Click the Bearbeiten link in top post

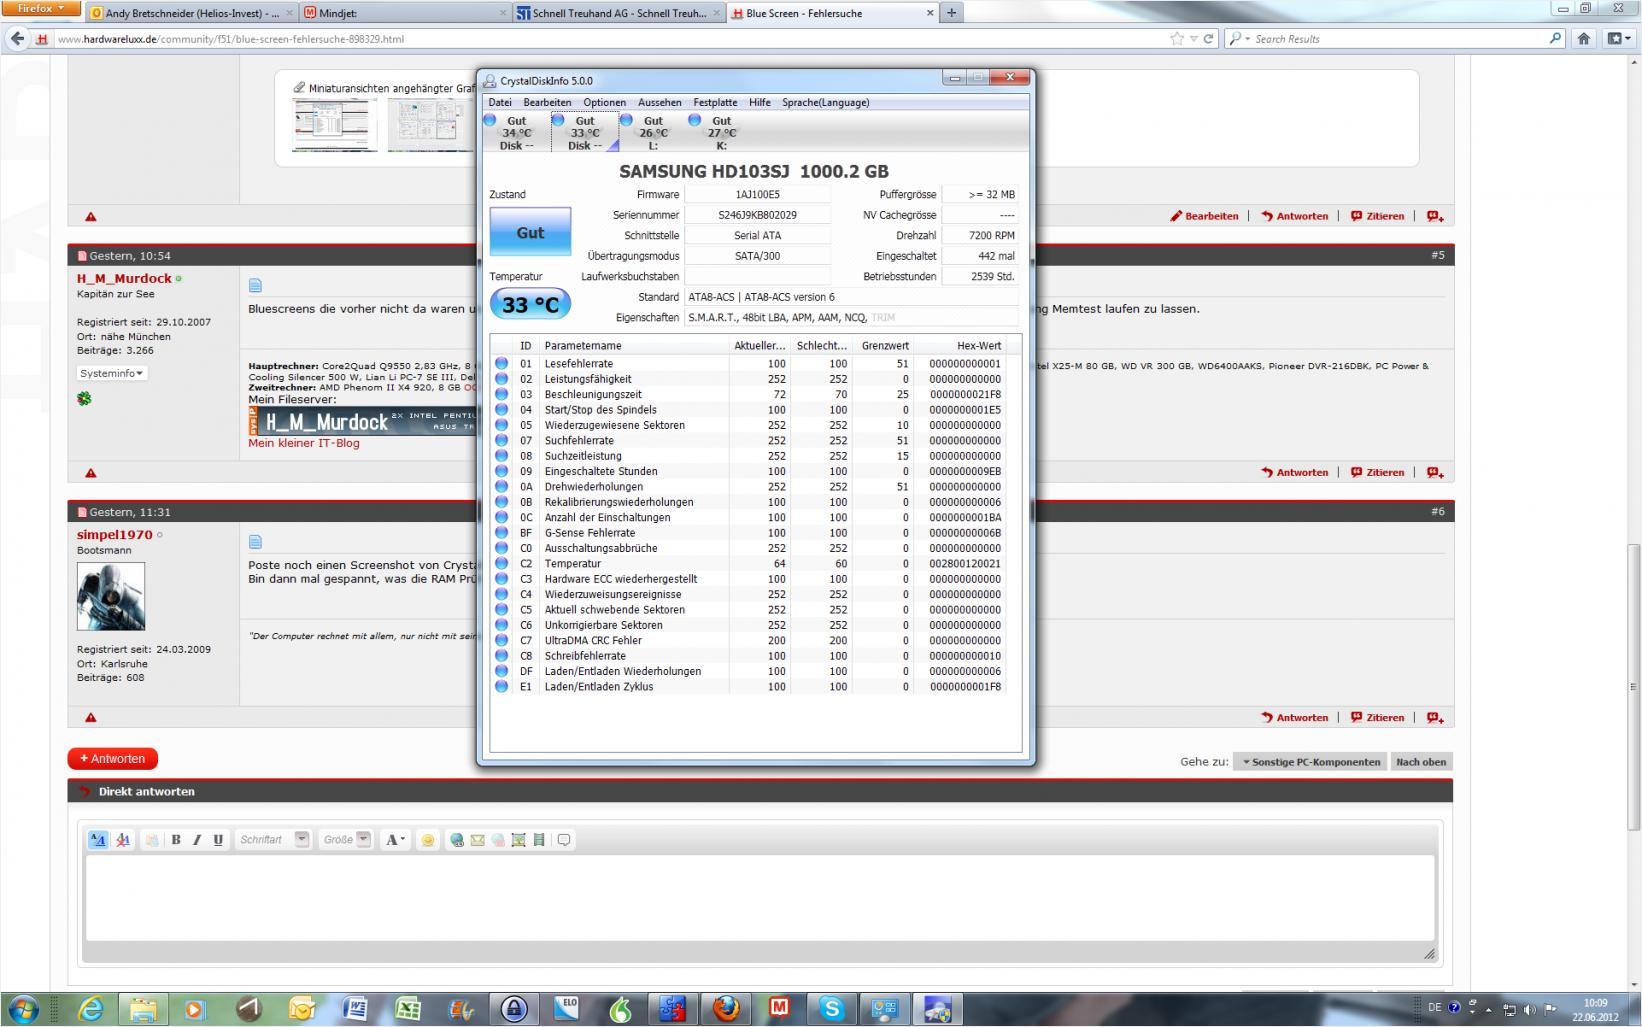(1205, 216)
